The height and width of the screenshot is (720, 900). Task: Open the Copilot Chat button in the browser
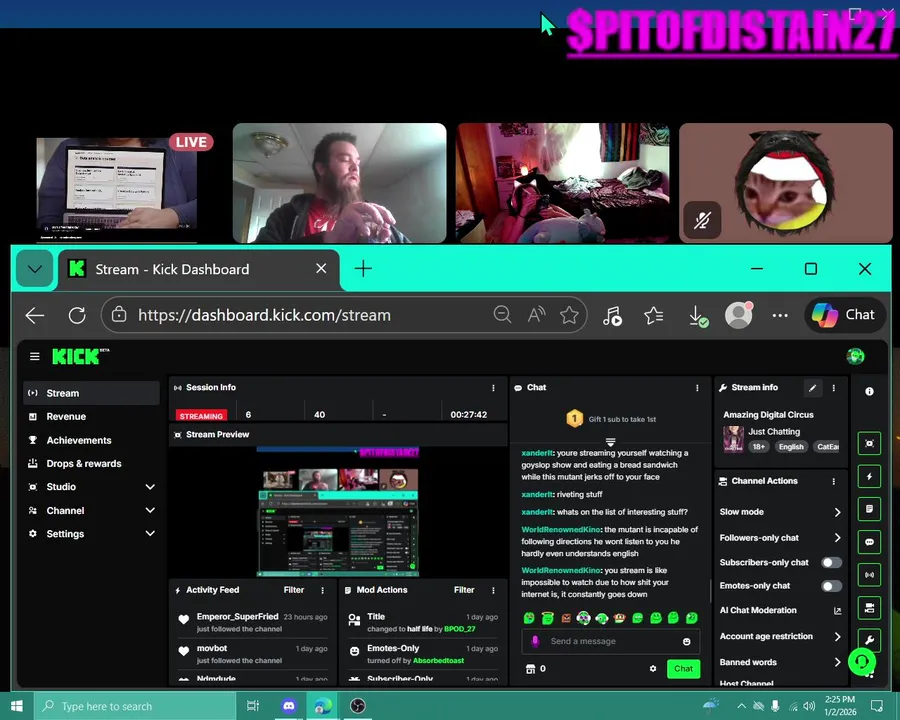pyautogui.click(x=844, y=315)
